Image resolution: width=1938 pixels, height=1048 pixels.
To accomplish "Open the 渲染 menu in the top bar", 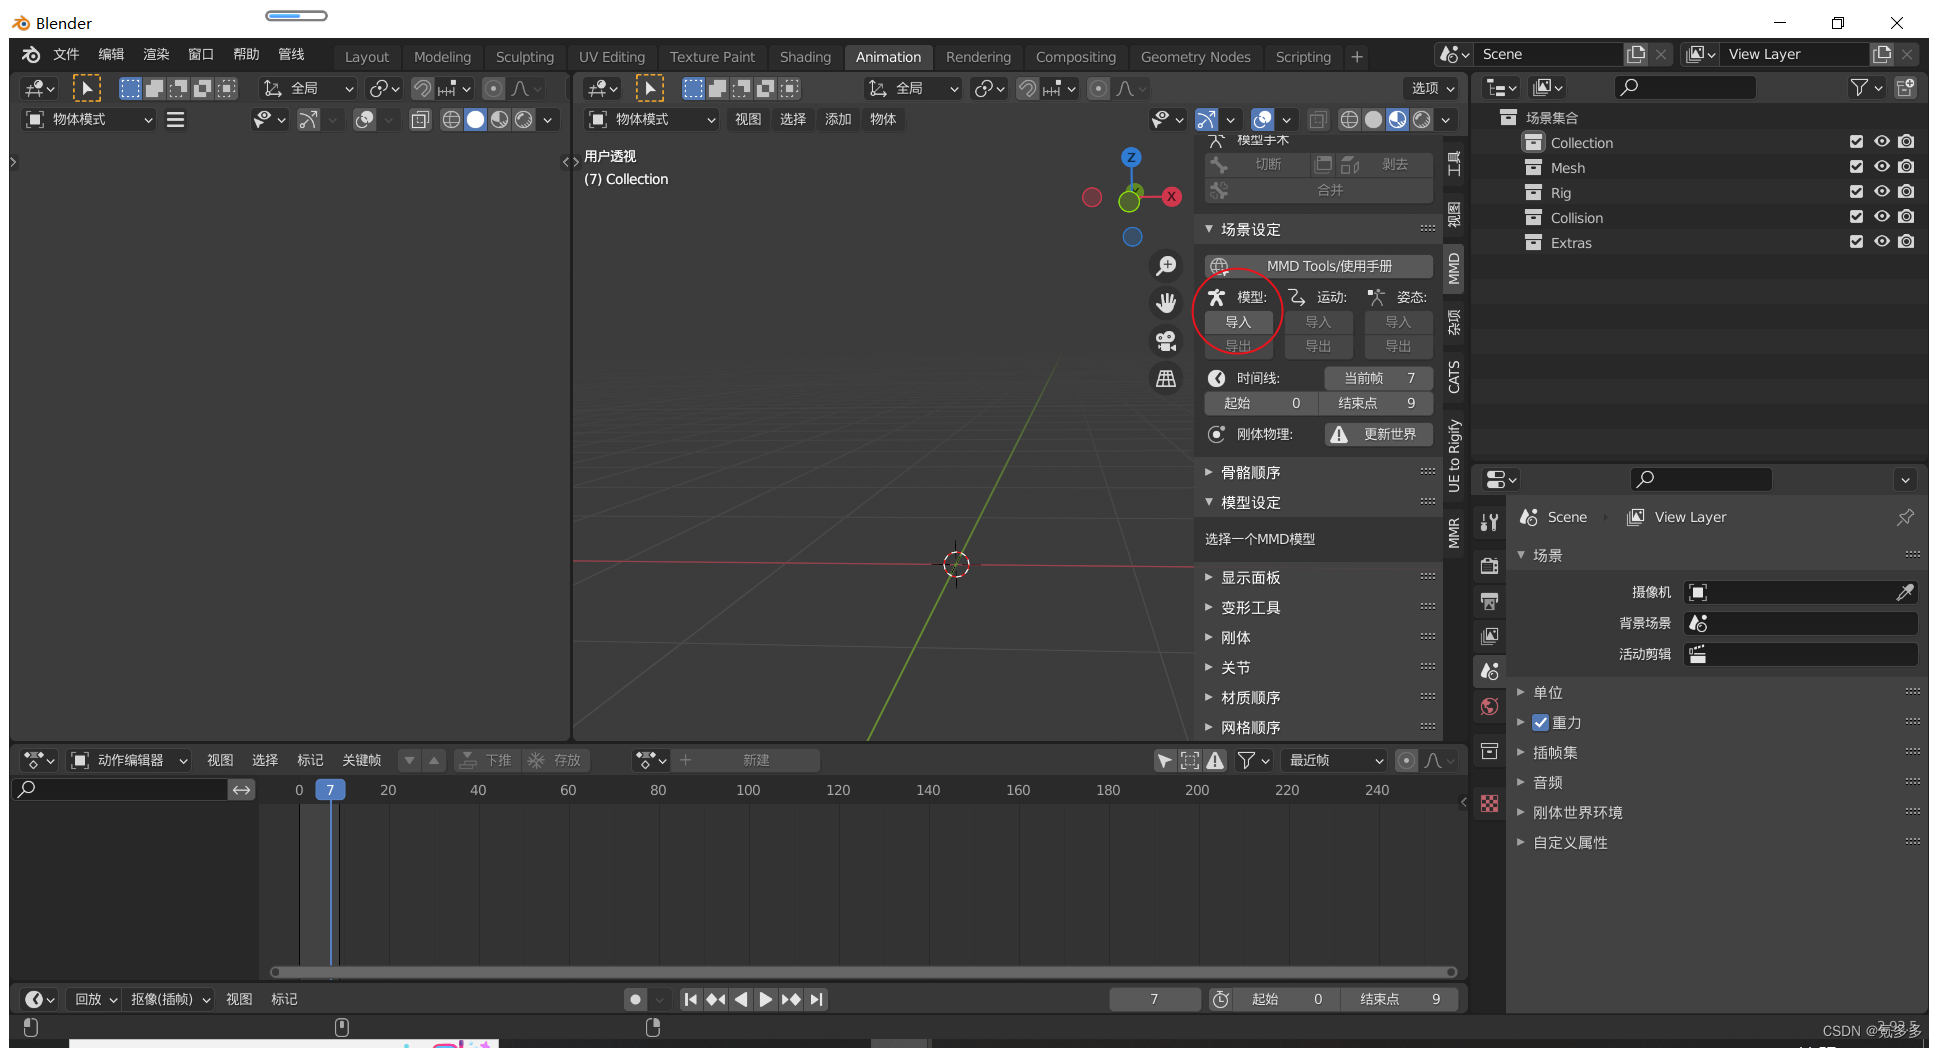I will tap(155, 54).
